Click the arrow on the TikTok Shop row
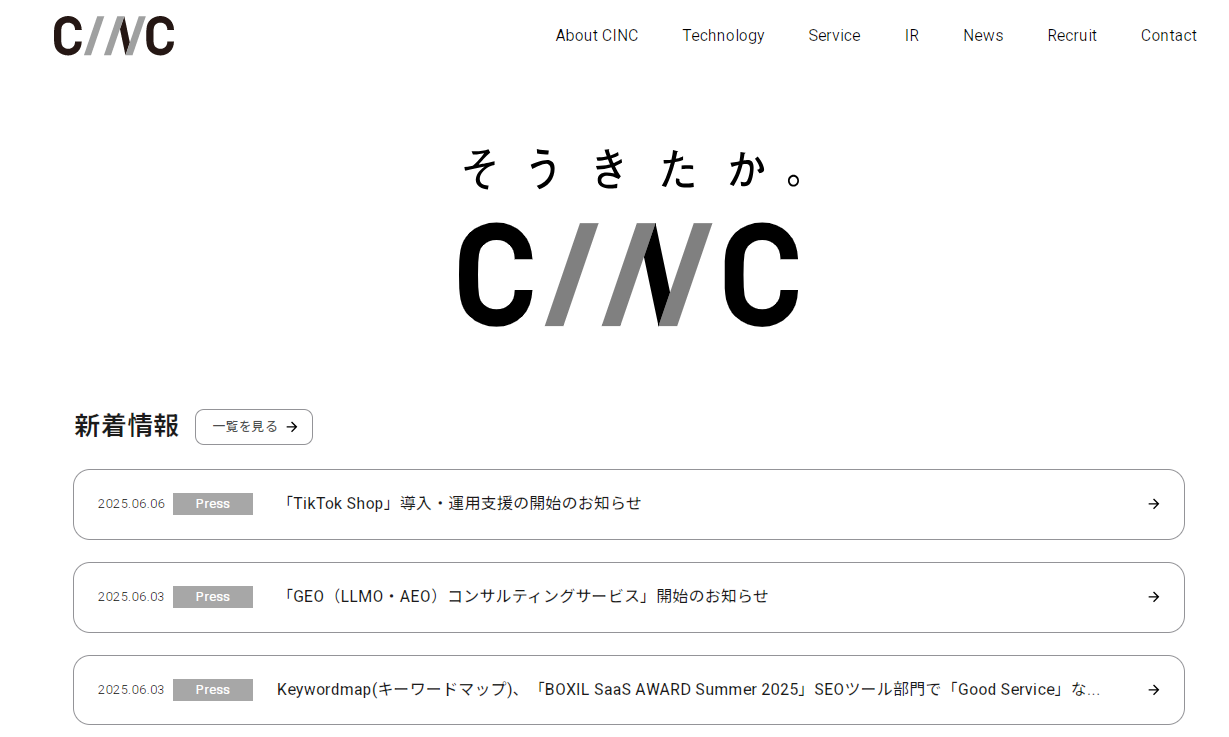 pos(1154,504)
